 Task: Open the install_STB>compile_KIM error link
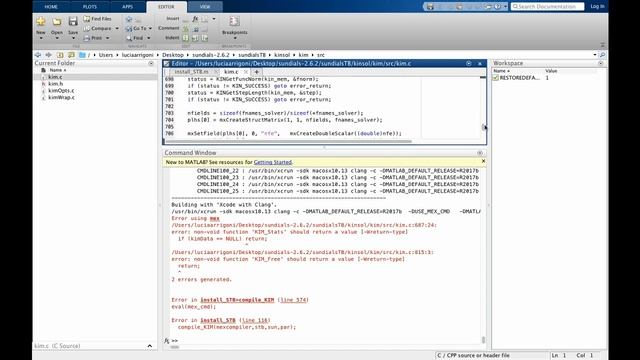pos(237,300)
